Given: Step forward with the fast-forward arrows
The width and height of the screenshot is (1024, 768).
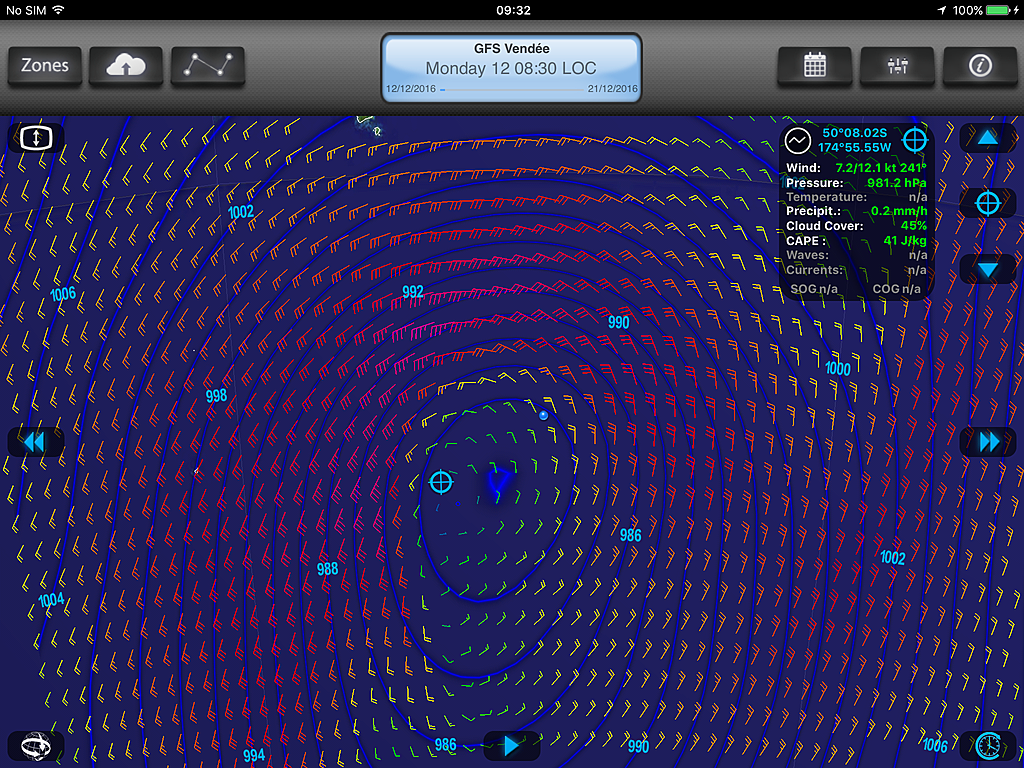Looking at the screenshot, I should pos(988,442).
